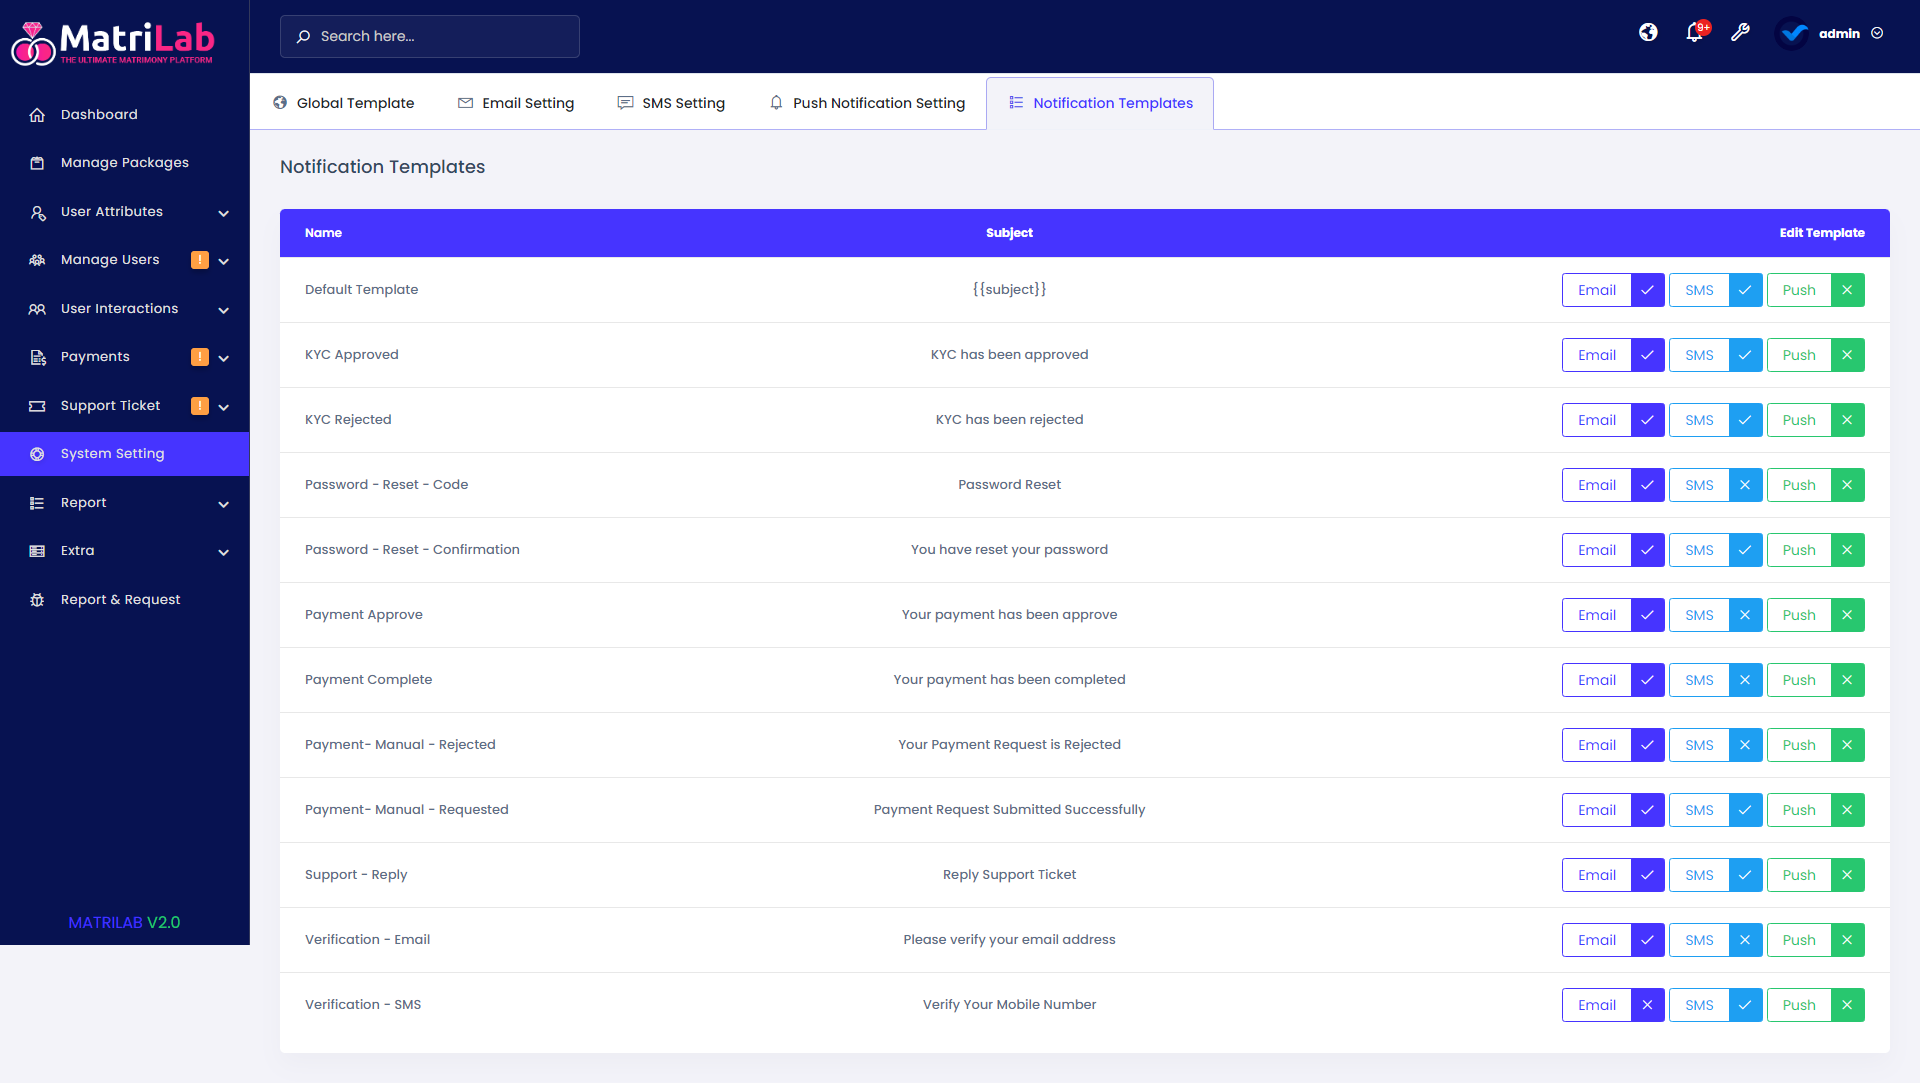Click the wrench icon in header
Image resolution: width=1920 pixels, height=1083 pixels.
point(1740,33)
